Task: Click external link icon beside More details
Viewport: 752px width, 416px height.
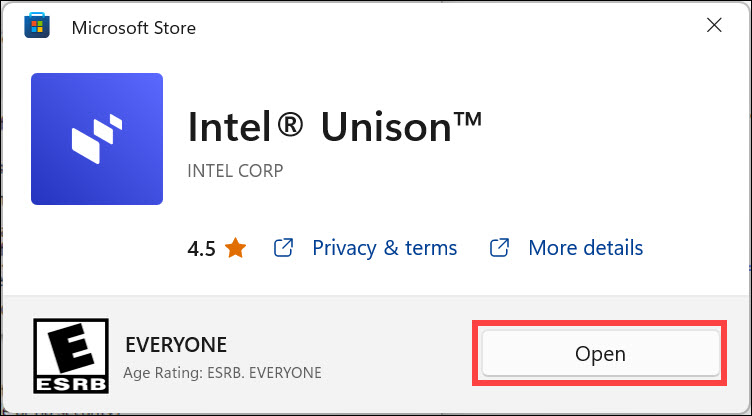Action: tap(500, 248)
